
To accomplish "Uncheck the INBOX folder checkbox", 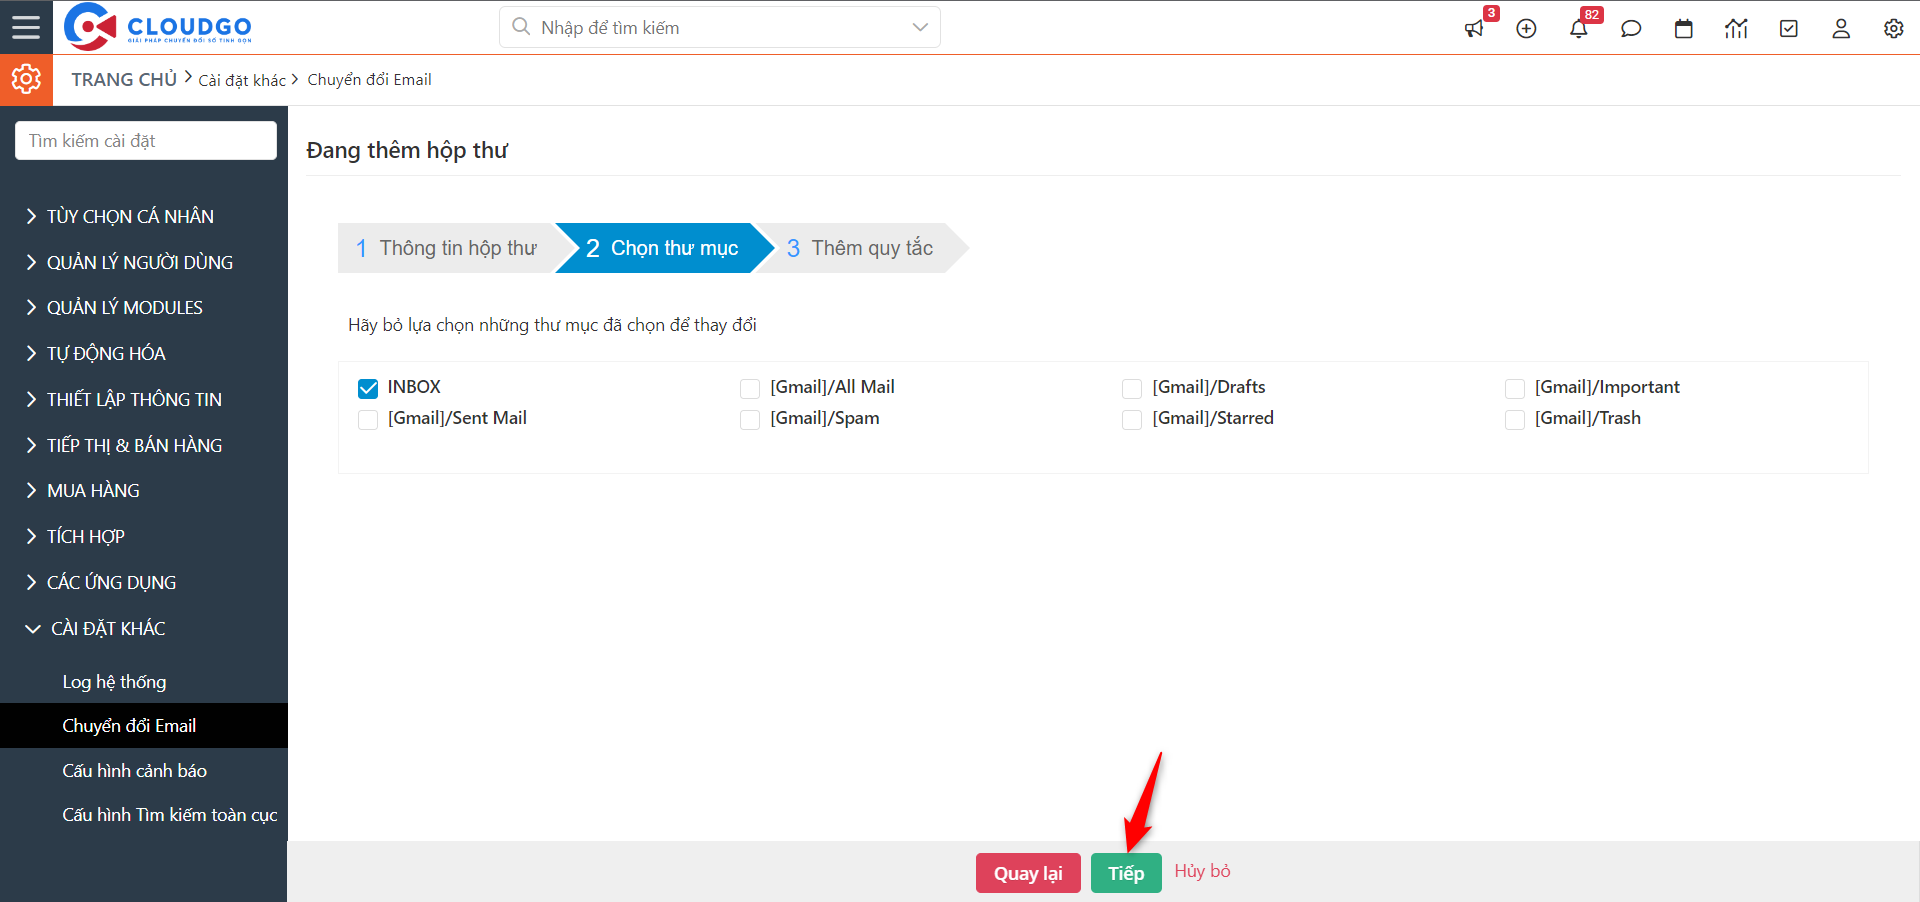I will pyautogui.click(x=368, y=388).
